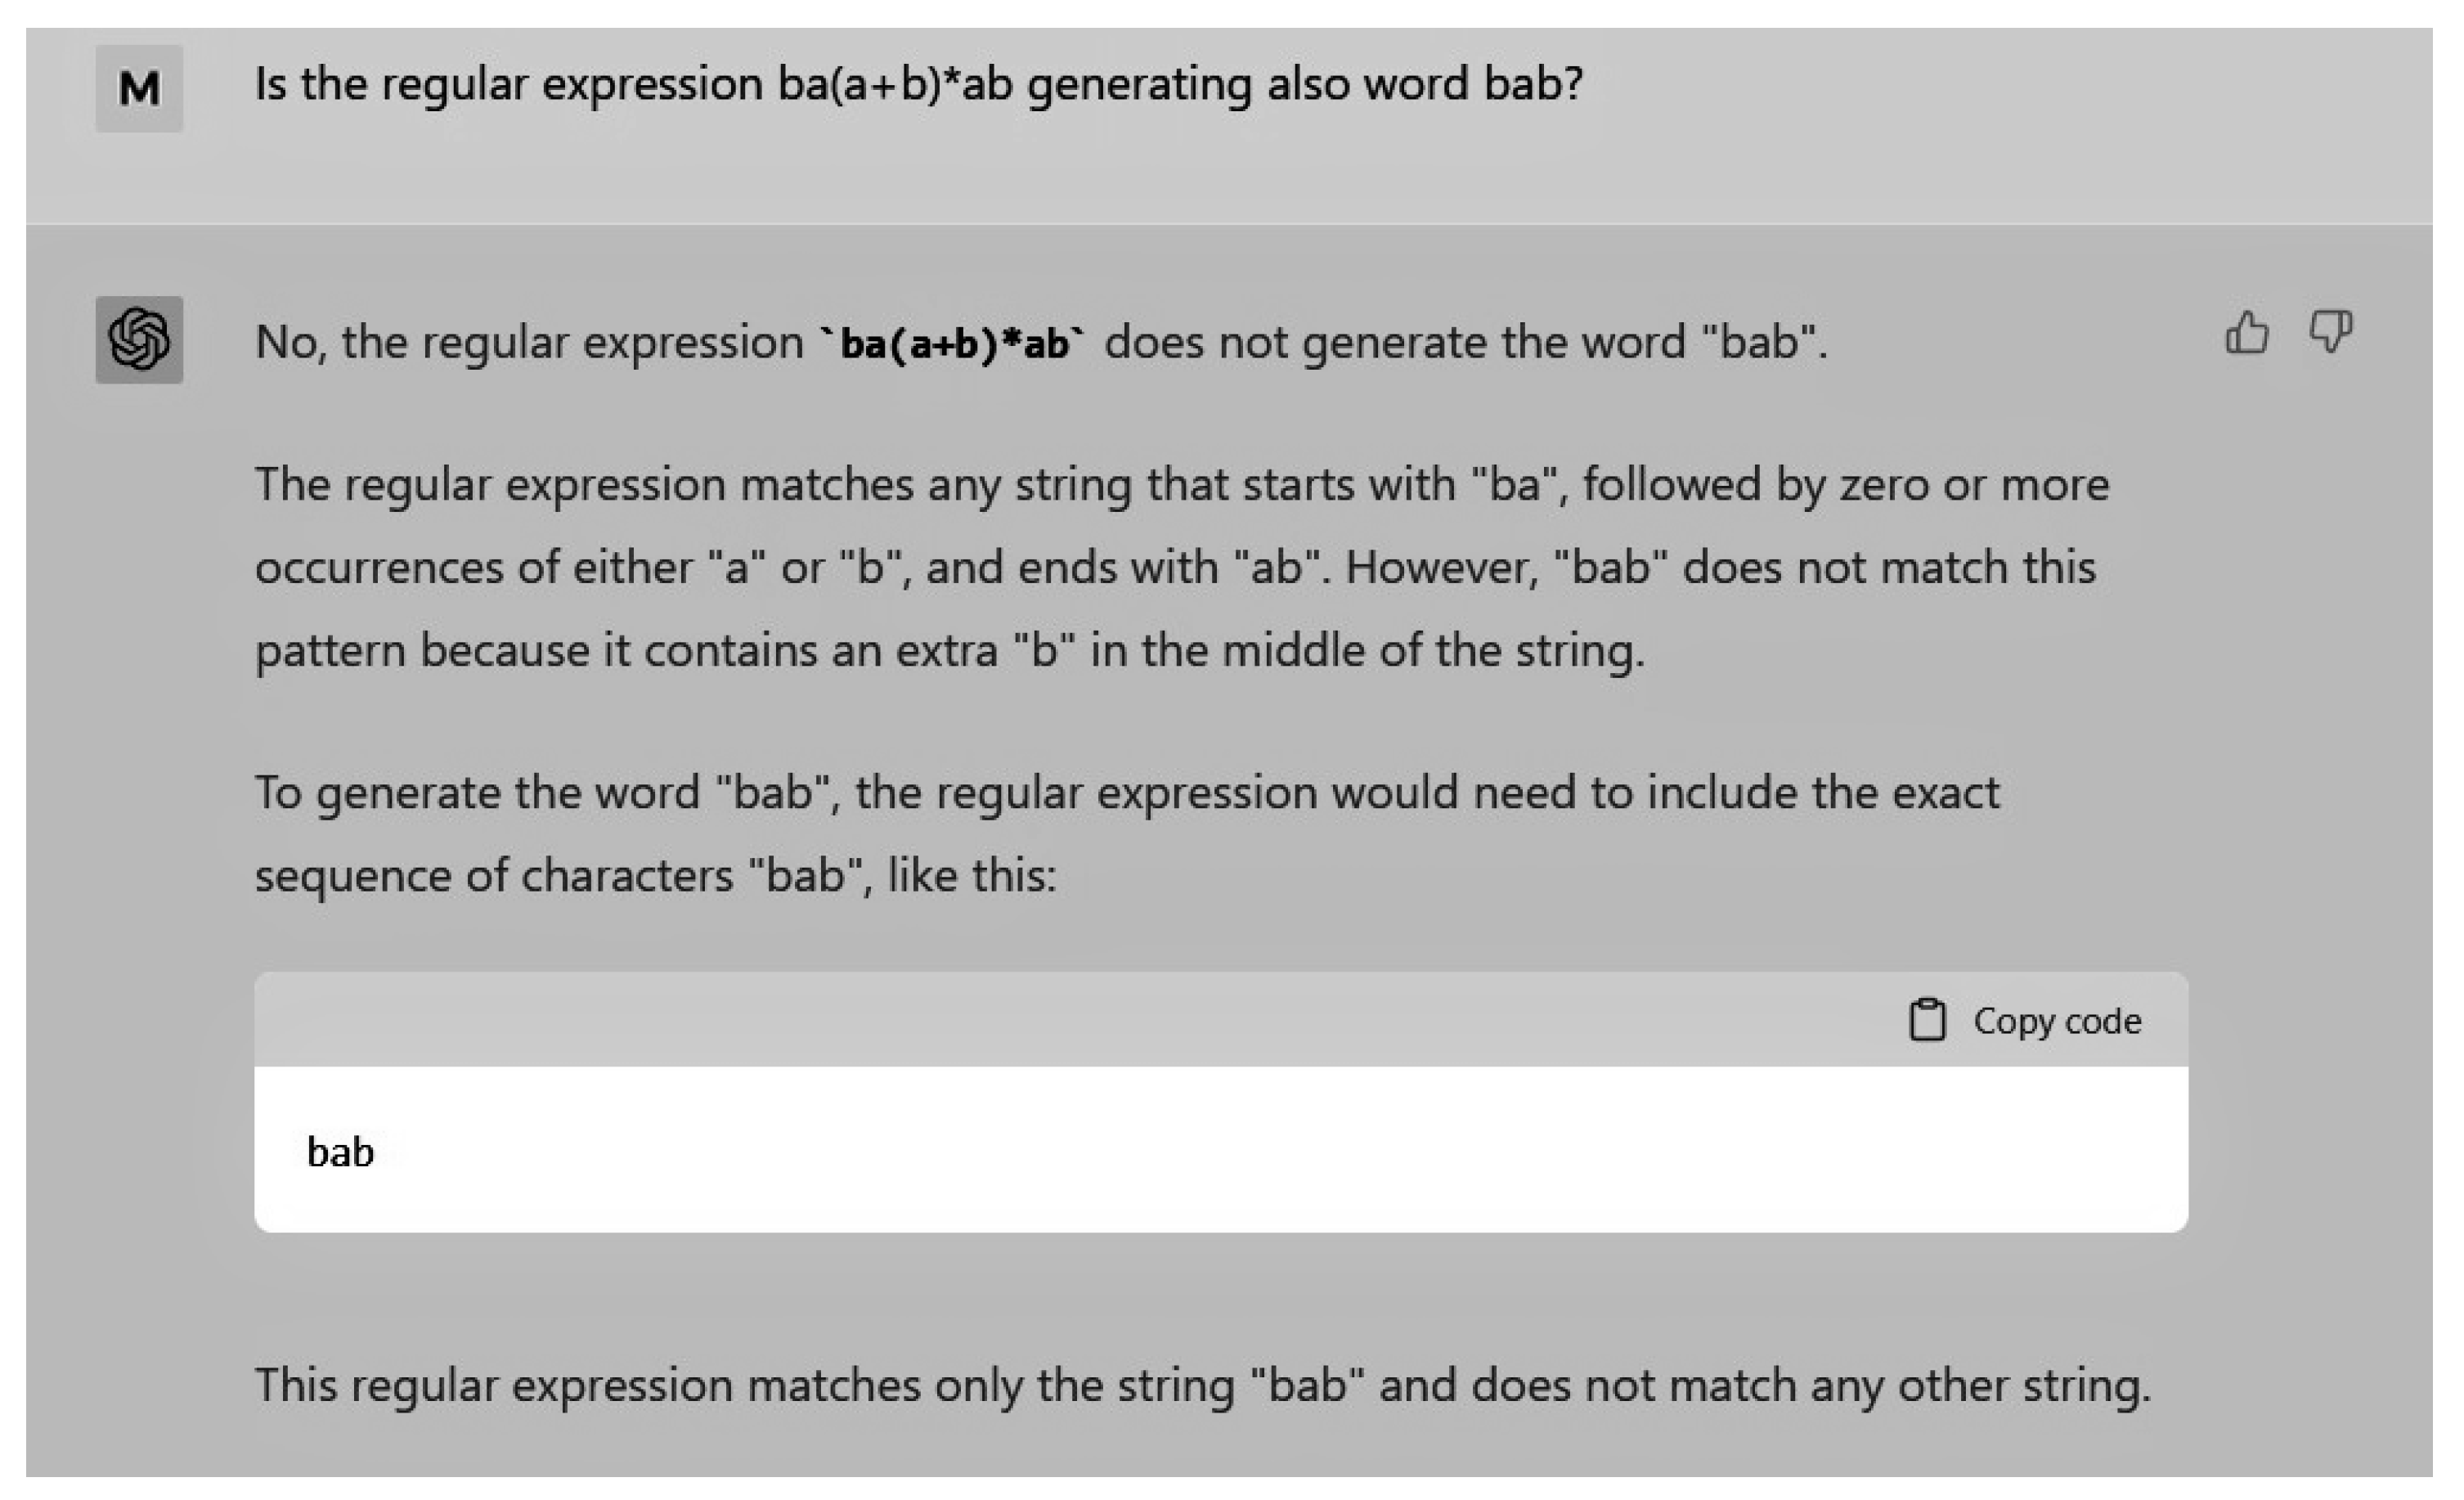Click the user avatar labeled M
Screen dimensions: 2464x1500
click(139, 88)
